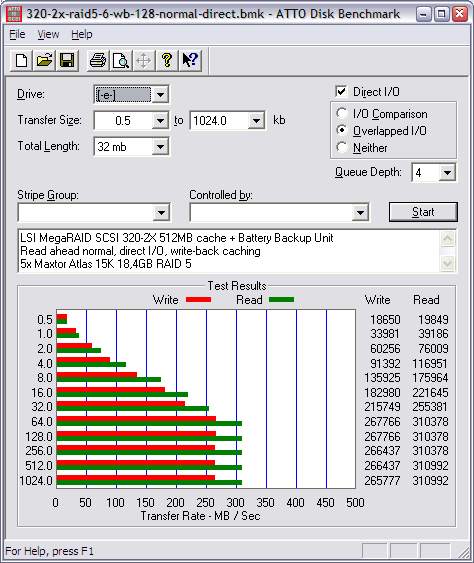This screenshot has width=474, height=563.
Task: Click the New file toolbar icon
Action: pyautogui.click(x=22, y=60)
